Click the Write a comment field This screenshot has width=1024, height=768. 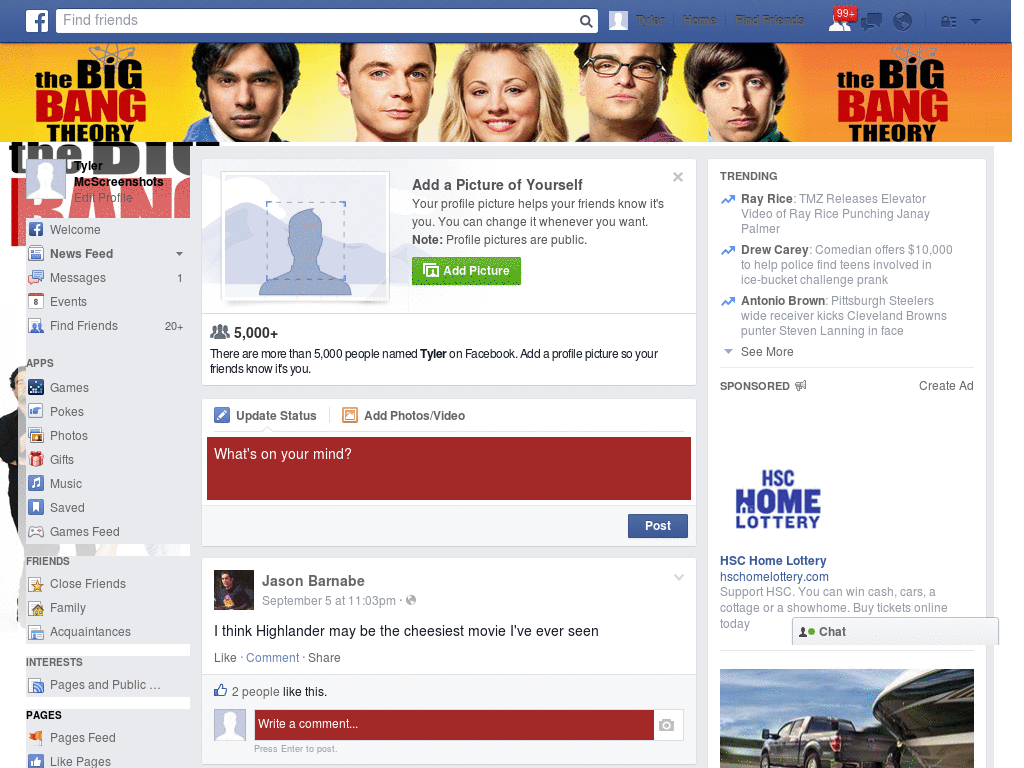(x=454, y=725)
